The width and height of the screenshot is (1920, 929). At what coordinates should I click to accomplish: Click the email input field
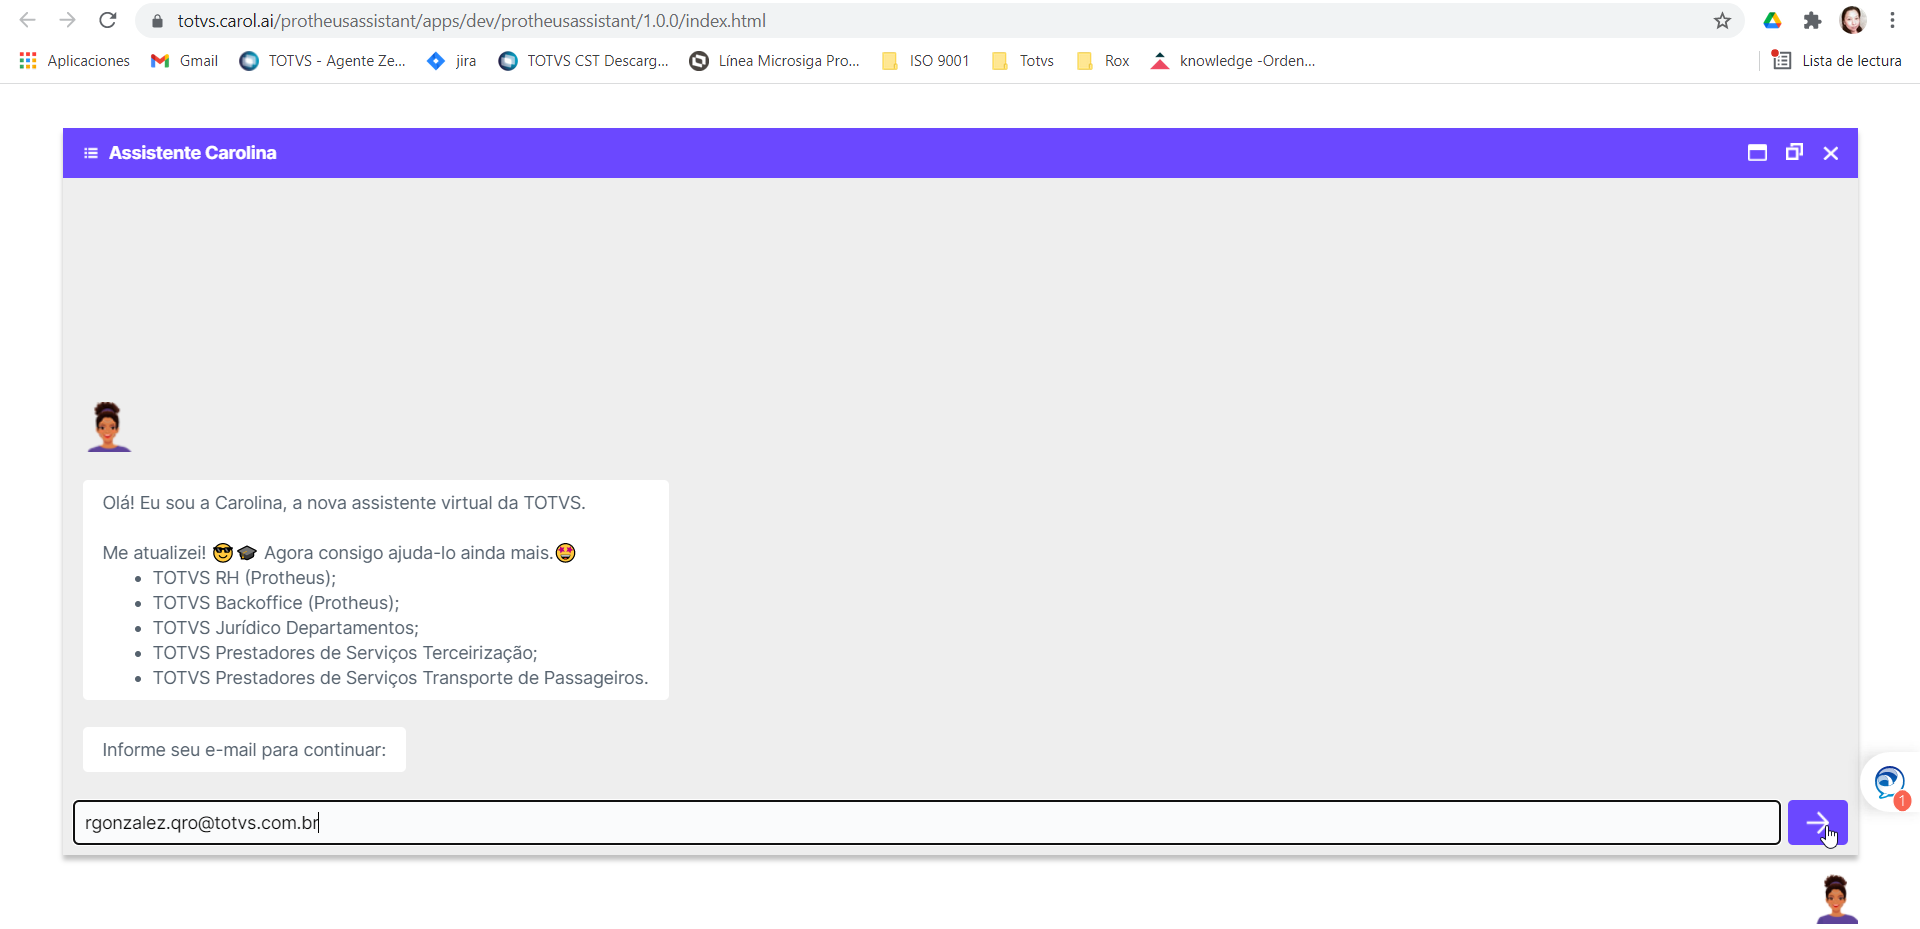(926, 822)
